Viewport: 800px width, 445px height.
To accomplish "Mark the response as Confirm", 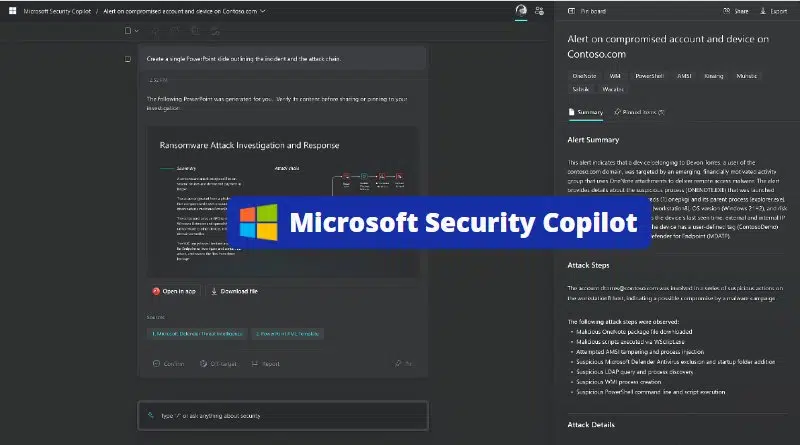I will 168,364.
